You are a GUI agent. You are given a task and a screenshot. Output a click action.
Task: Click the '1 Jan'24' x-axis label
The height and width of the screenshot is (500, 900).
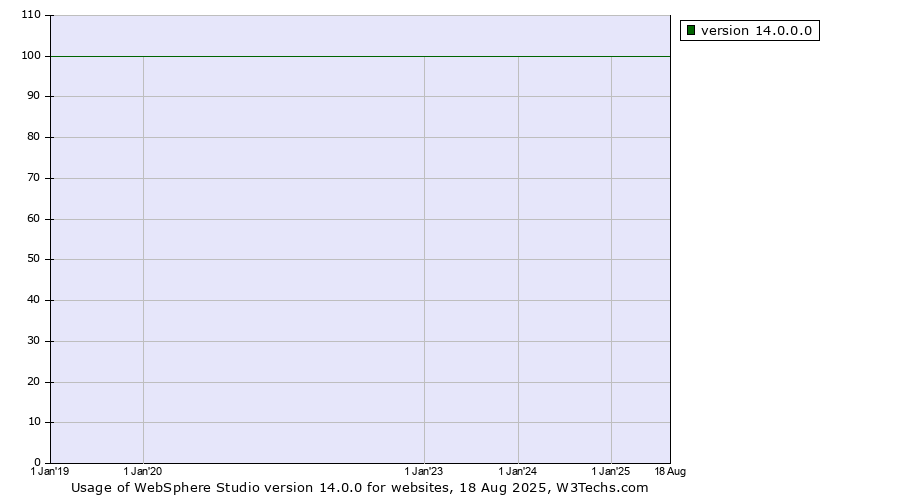pos(518,471)
